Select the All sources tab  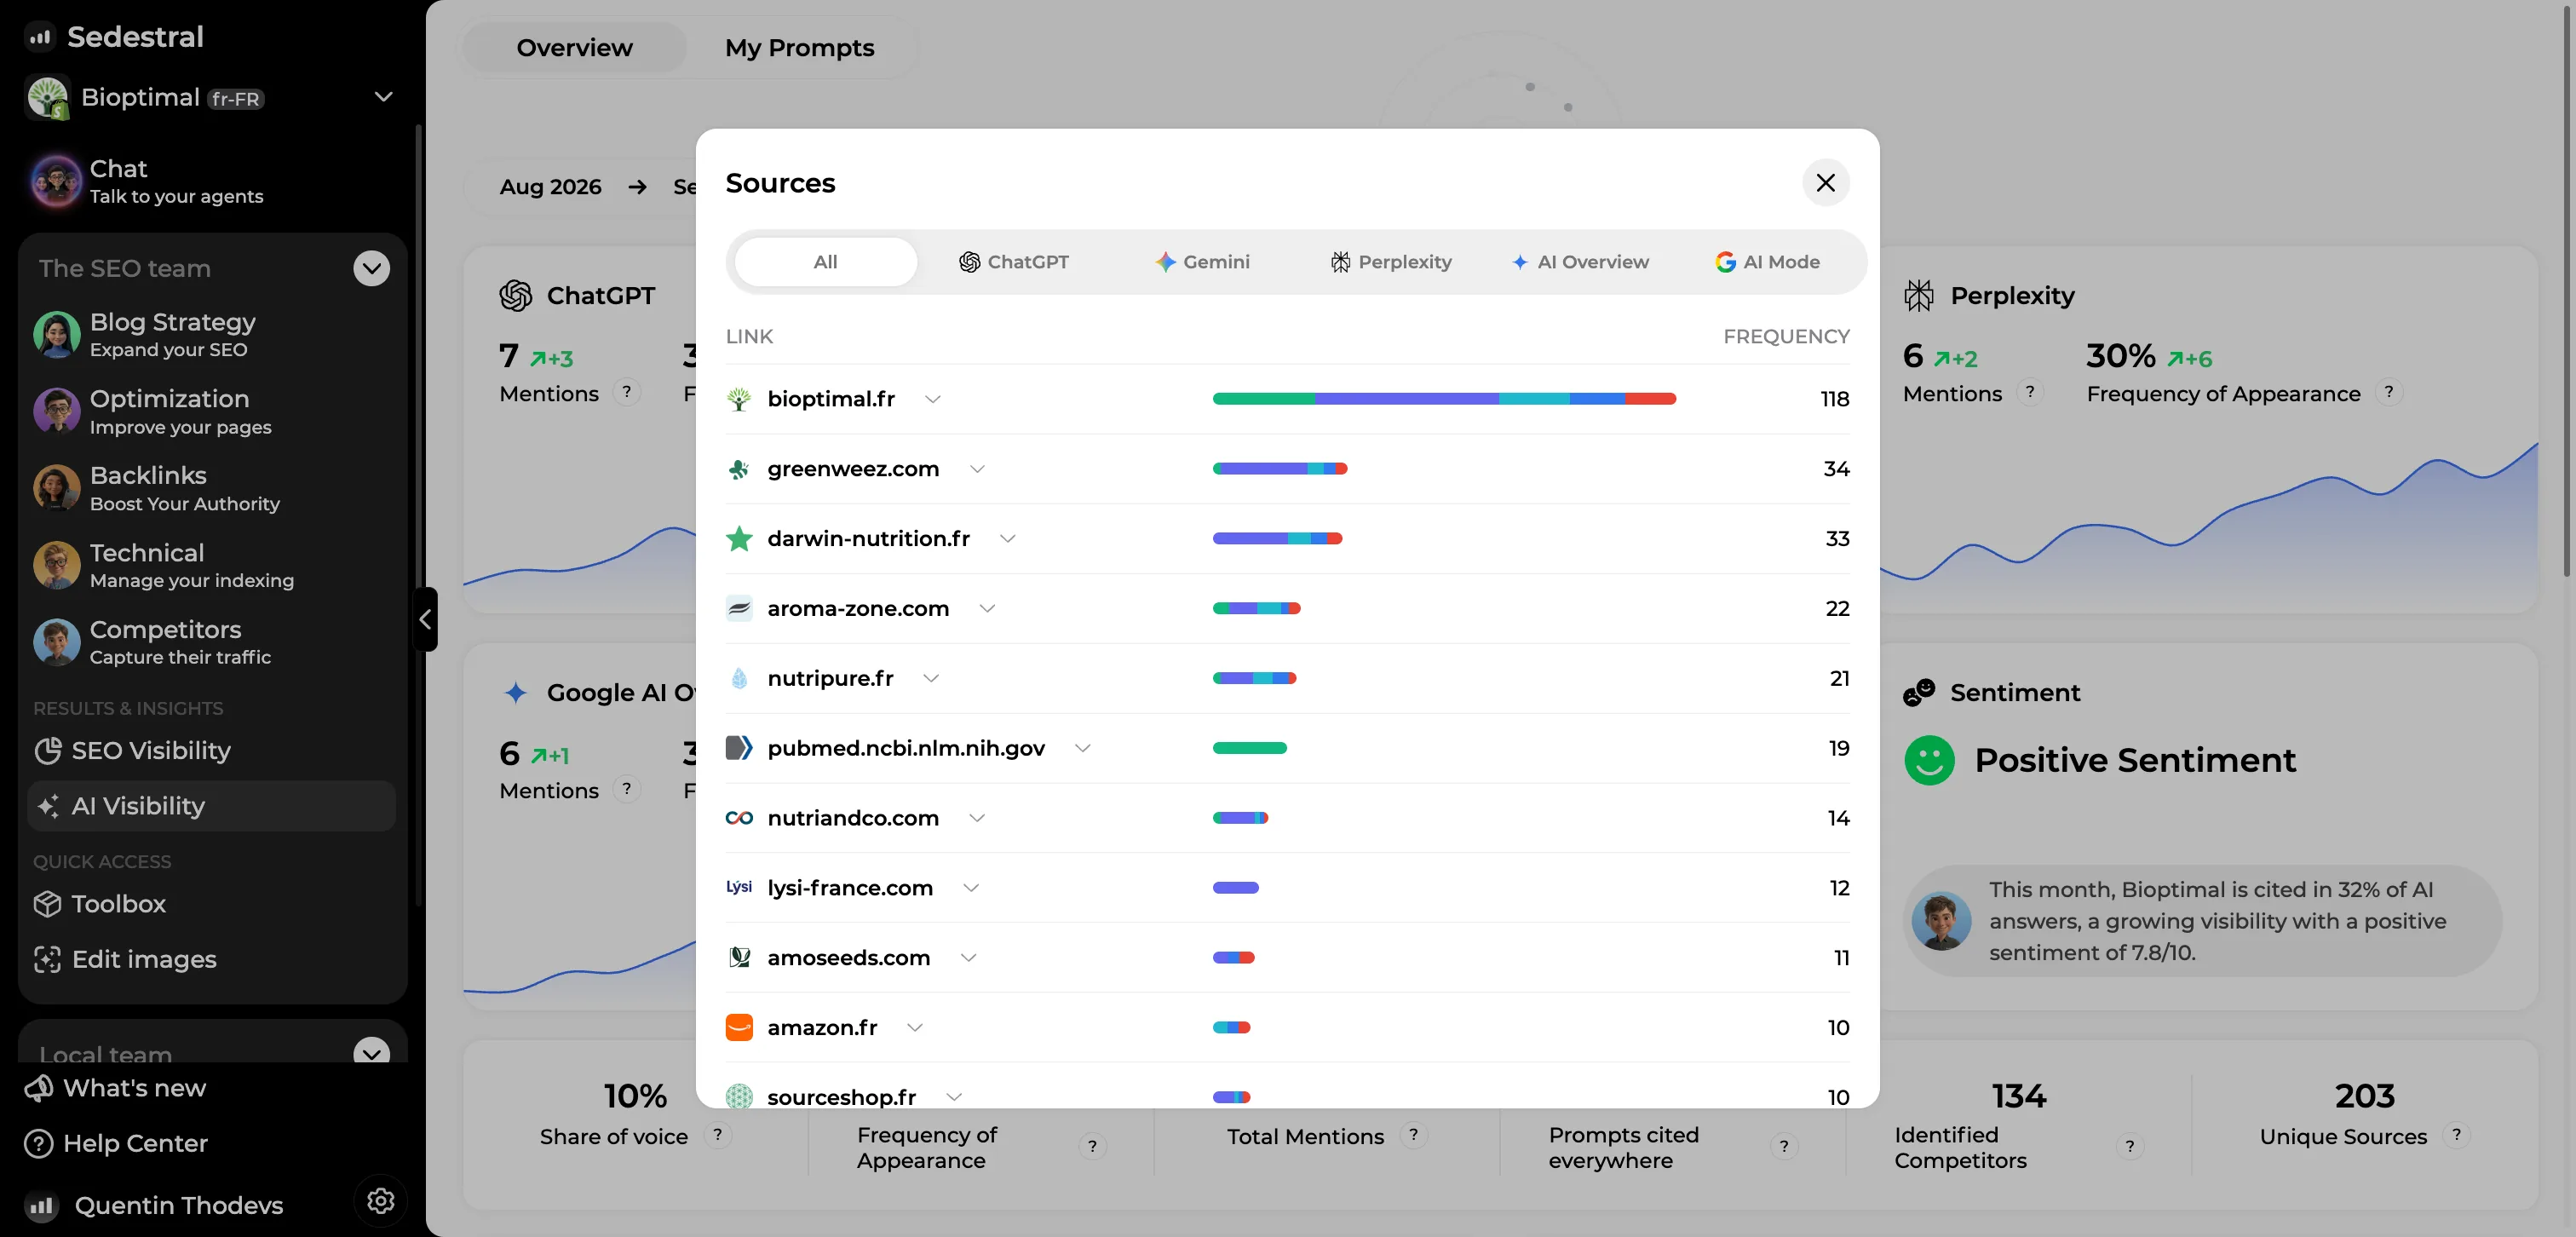(825, 262)
